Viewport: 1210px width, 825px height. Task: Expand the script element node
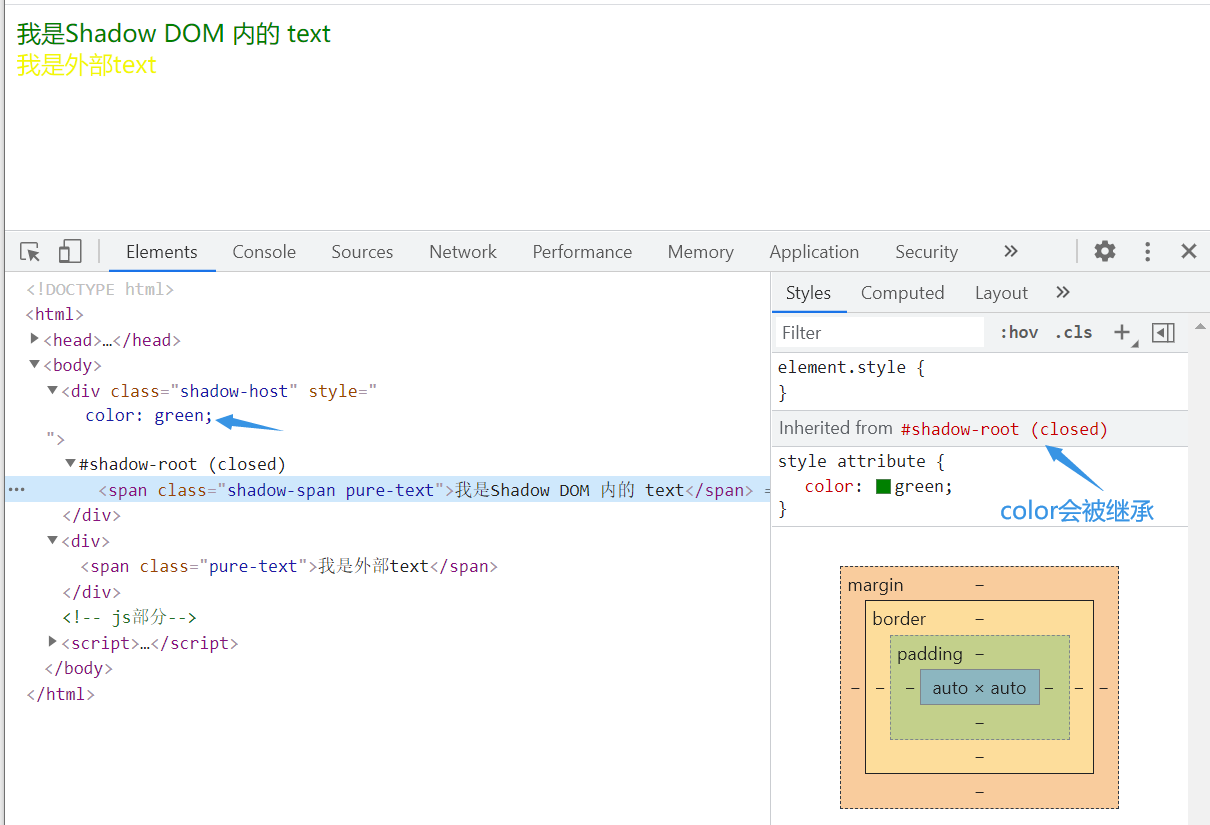(x=53, y=641)
